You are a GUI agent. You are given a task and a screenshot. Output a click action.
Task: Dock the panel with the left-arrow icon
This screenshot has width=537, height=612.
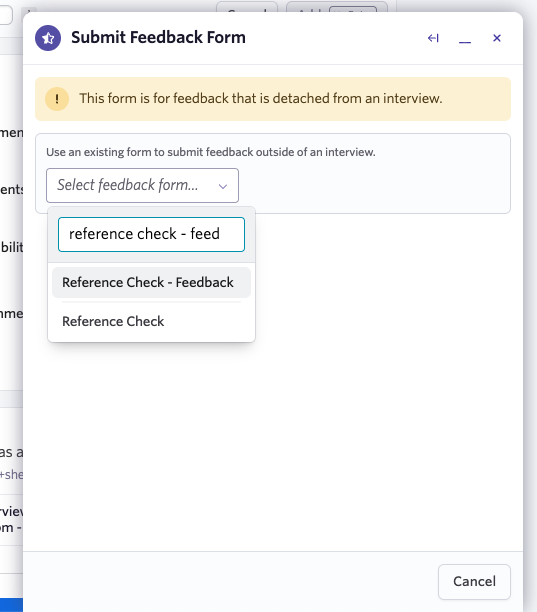click(433, 38)
